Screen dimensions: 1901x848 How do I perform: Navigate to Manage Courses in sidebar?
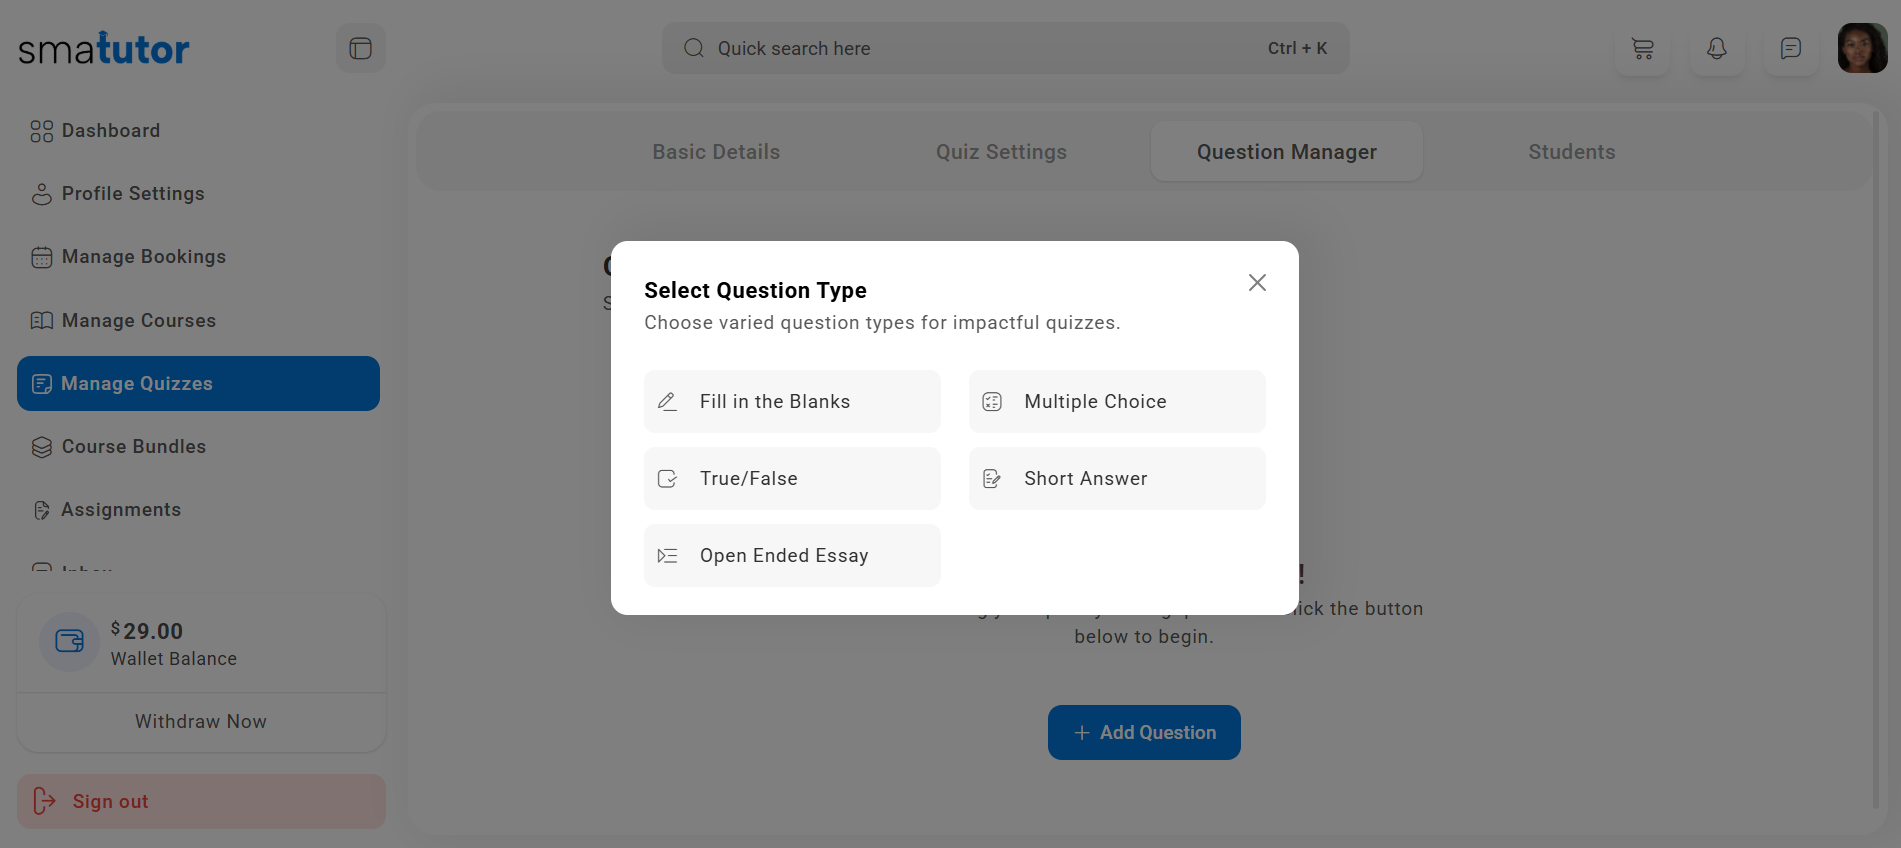tap(138, 321)
